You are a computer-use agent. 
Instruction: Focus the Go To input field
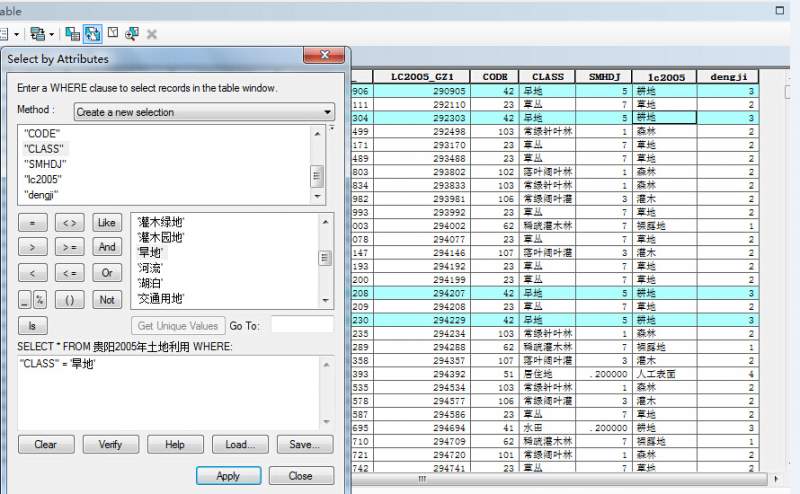click(302, 325)
